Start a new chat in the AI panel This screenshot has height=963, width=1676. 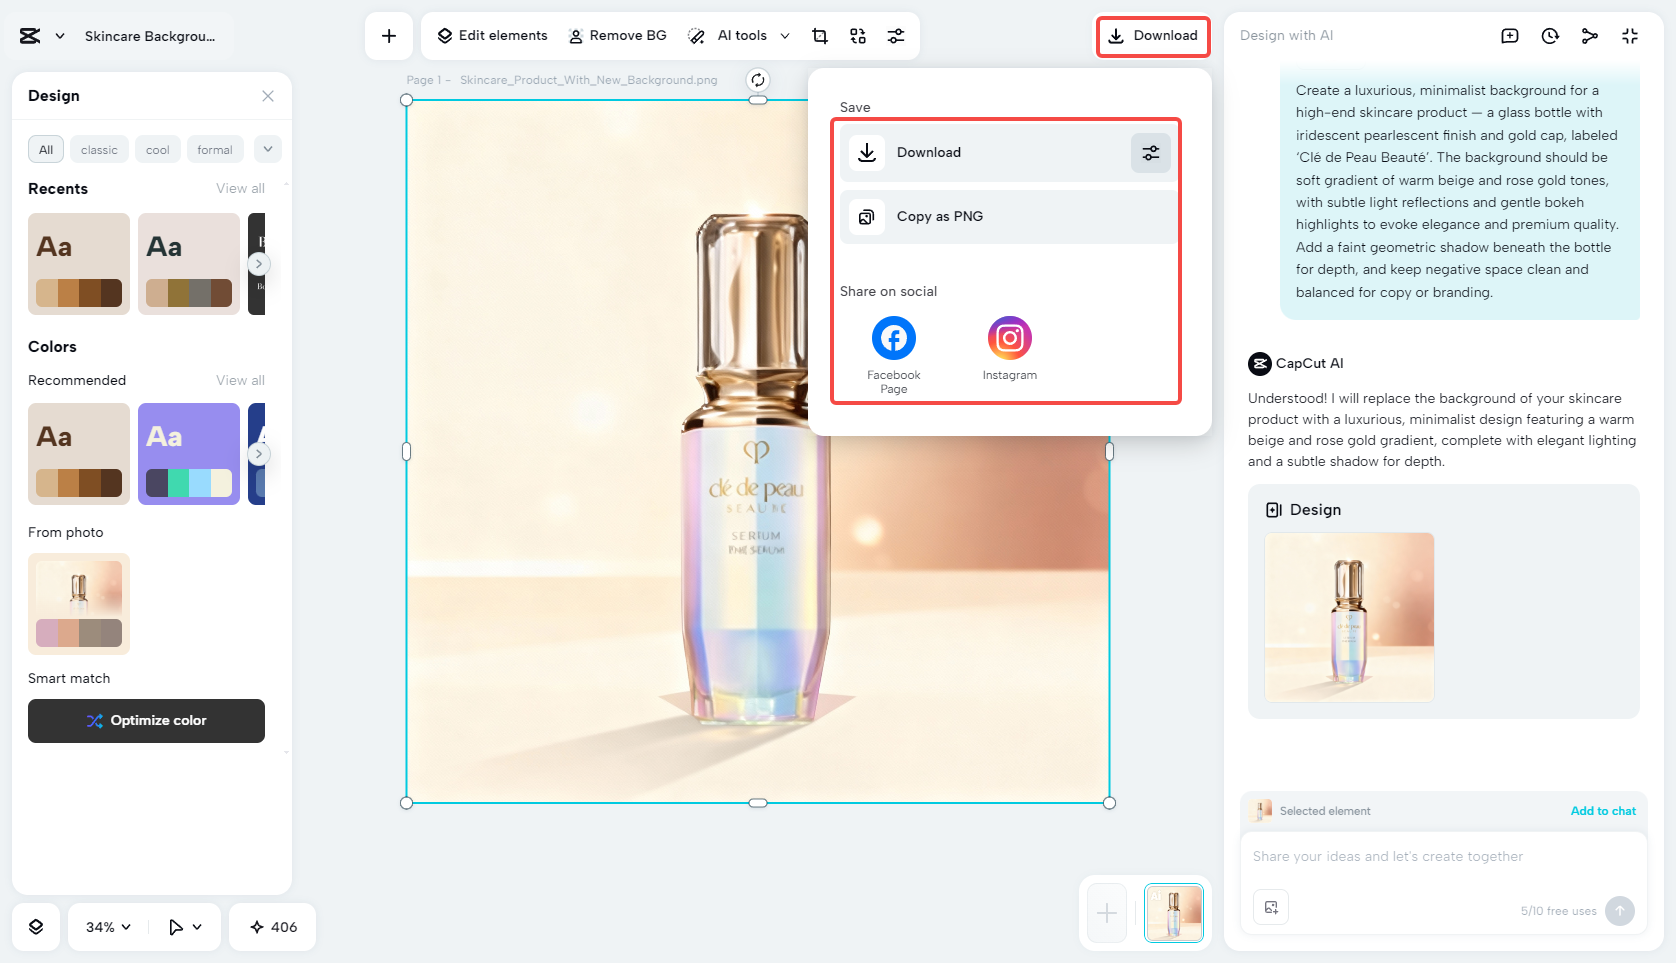(x=1509, y=35)
